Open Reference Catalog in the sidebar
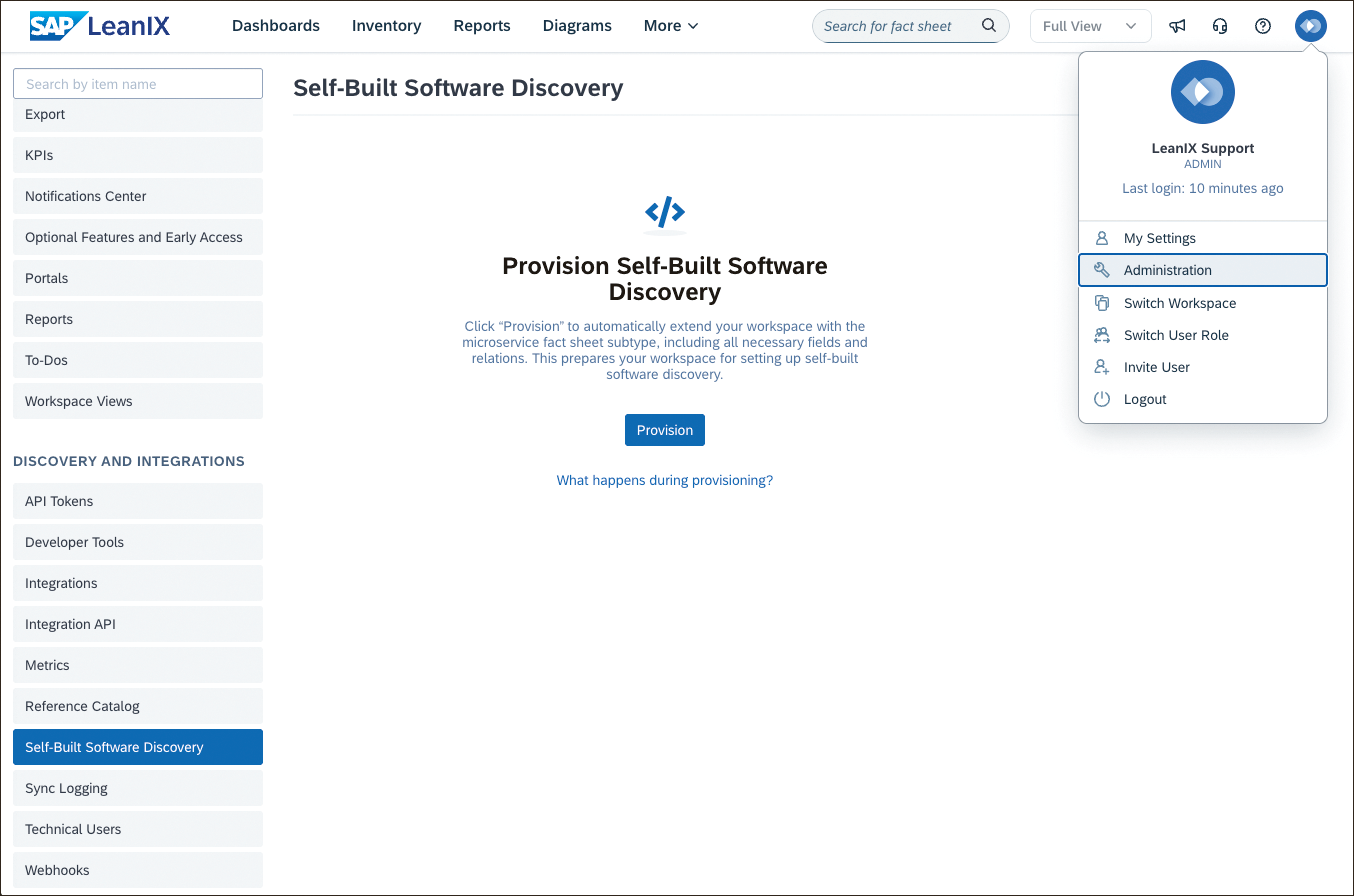This screenshot has height=896, width=1354. 138,706
